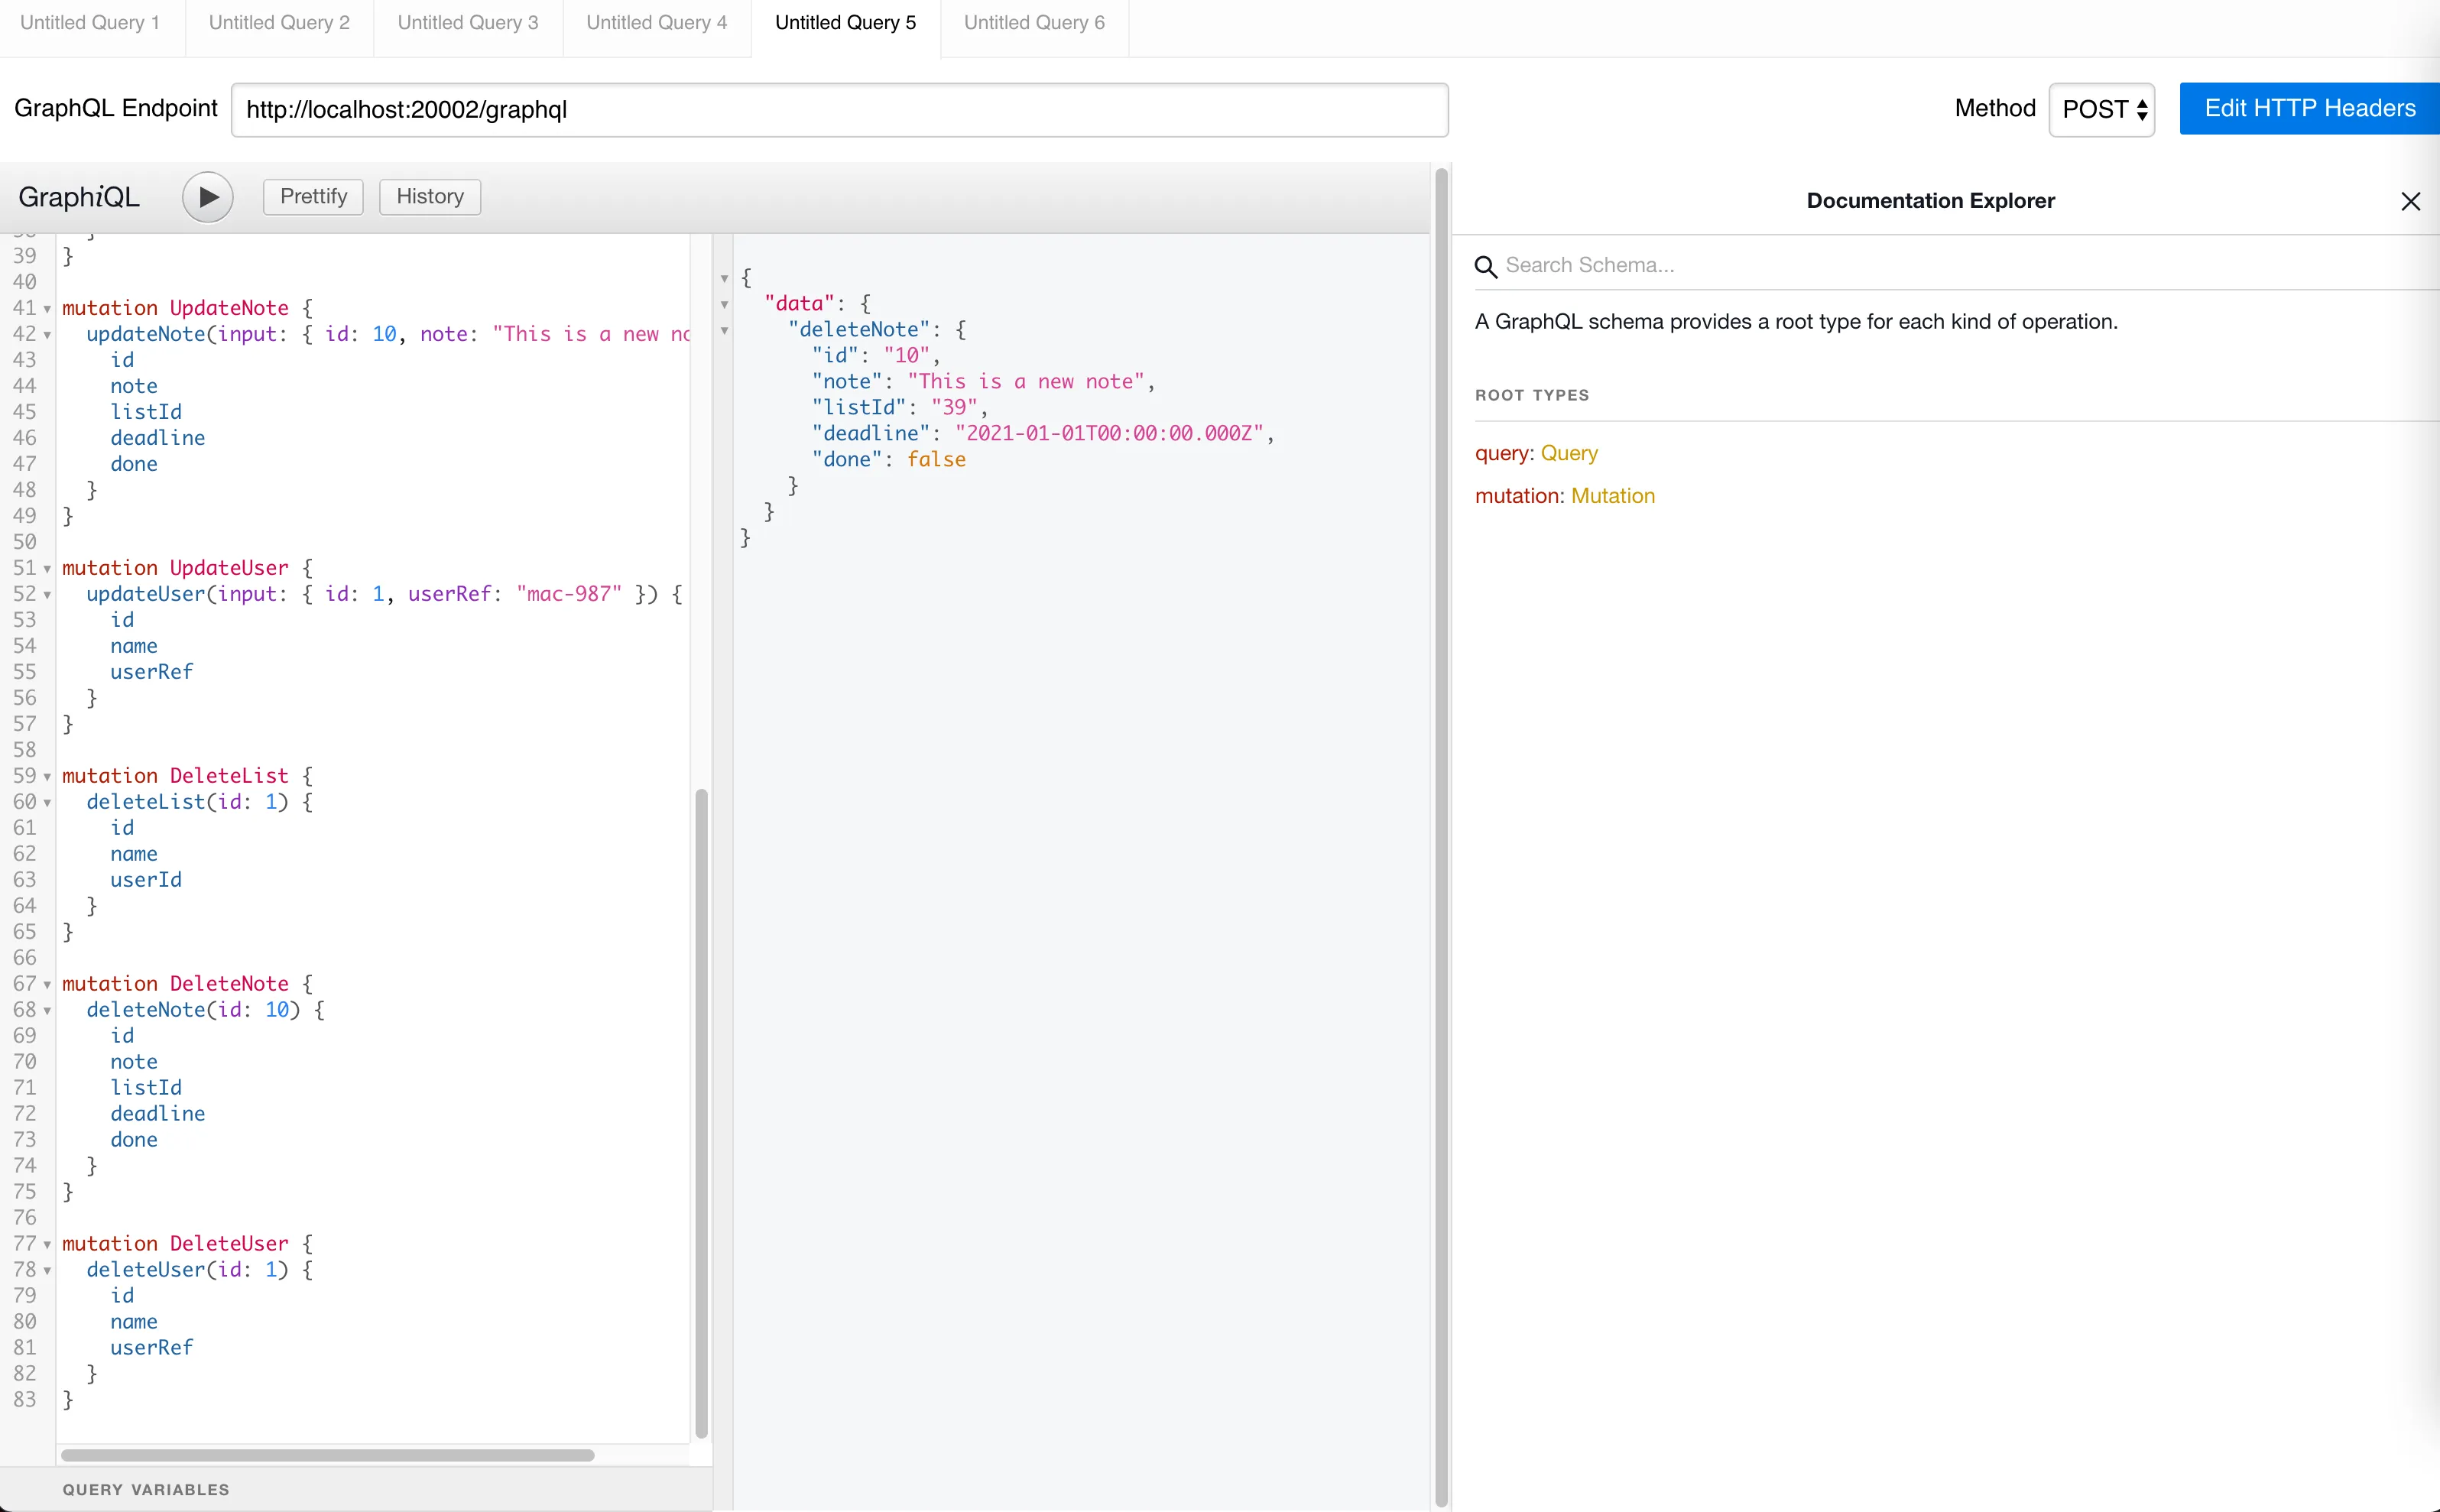
Task: Click the Prettify button
Action: point(313,196)
